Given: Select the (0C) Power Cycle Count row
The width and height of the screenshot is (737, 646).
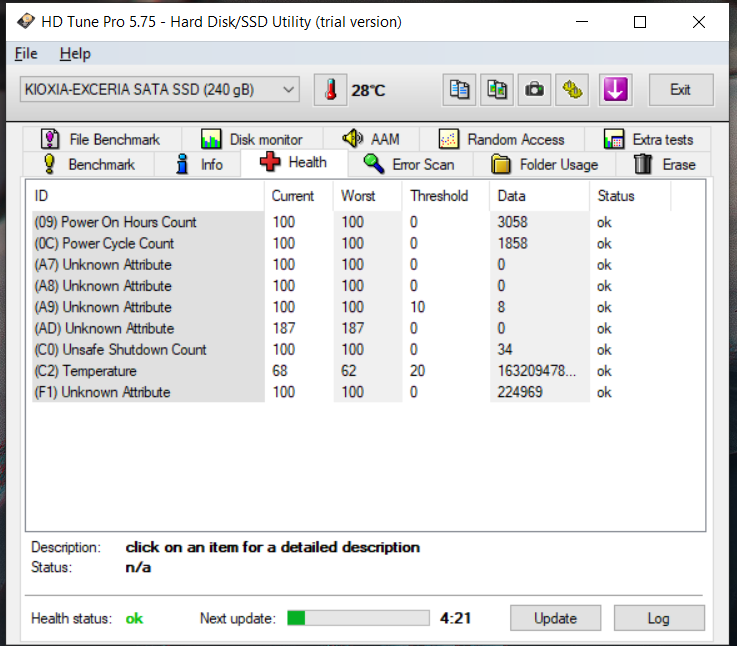Looking at the screenshot, I should click(x=351, y=243).
